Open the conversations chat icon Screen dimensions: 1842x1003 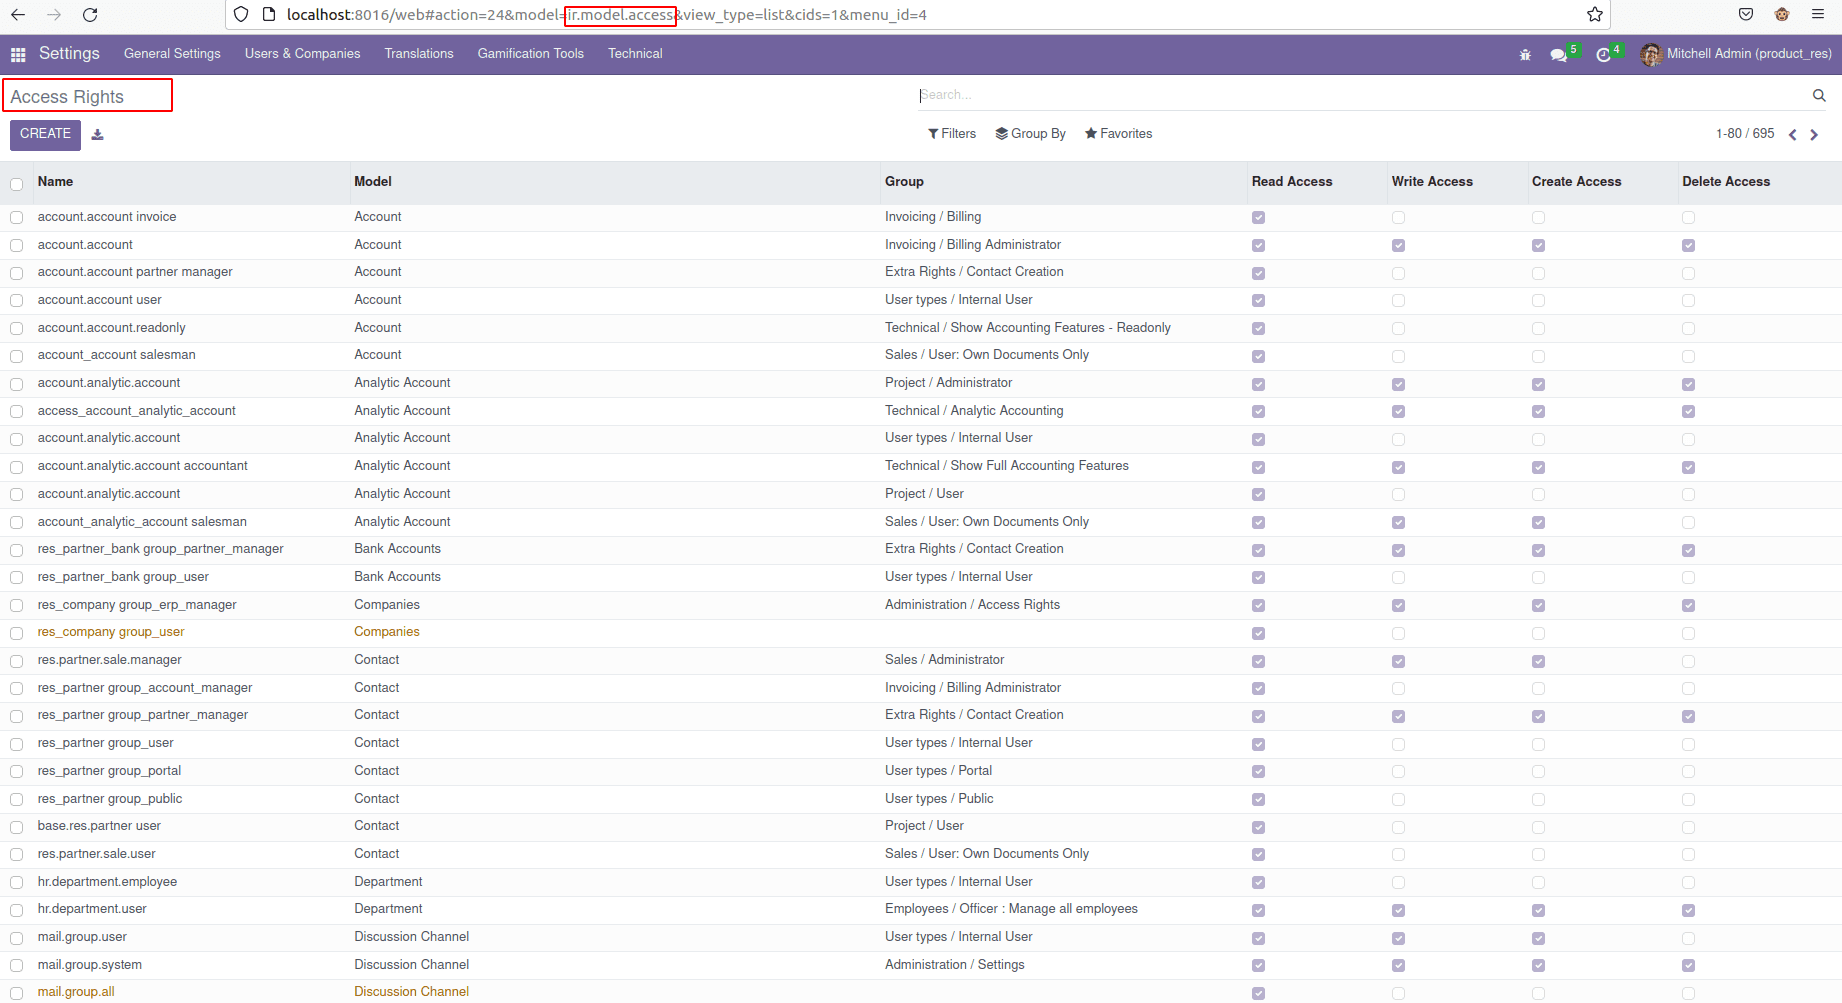(1558, 55)
